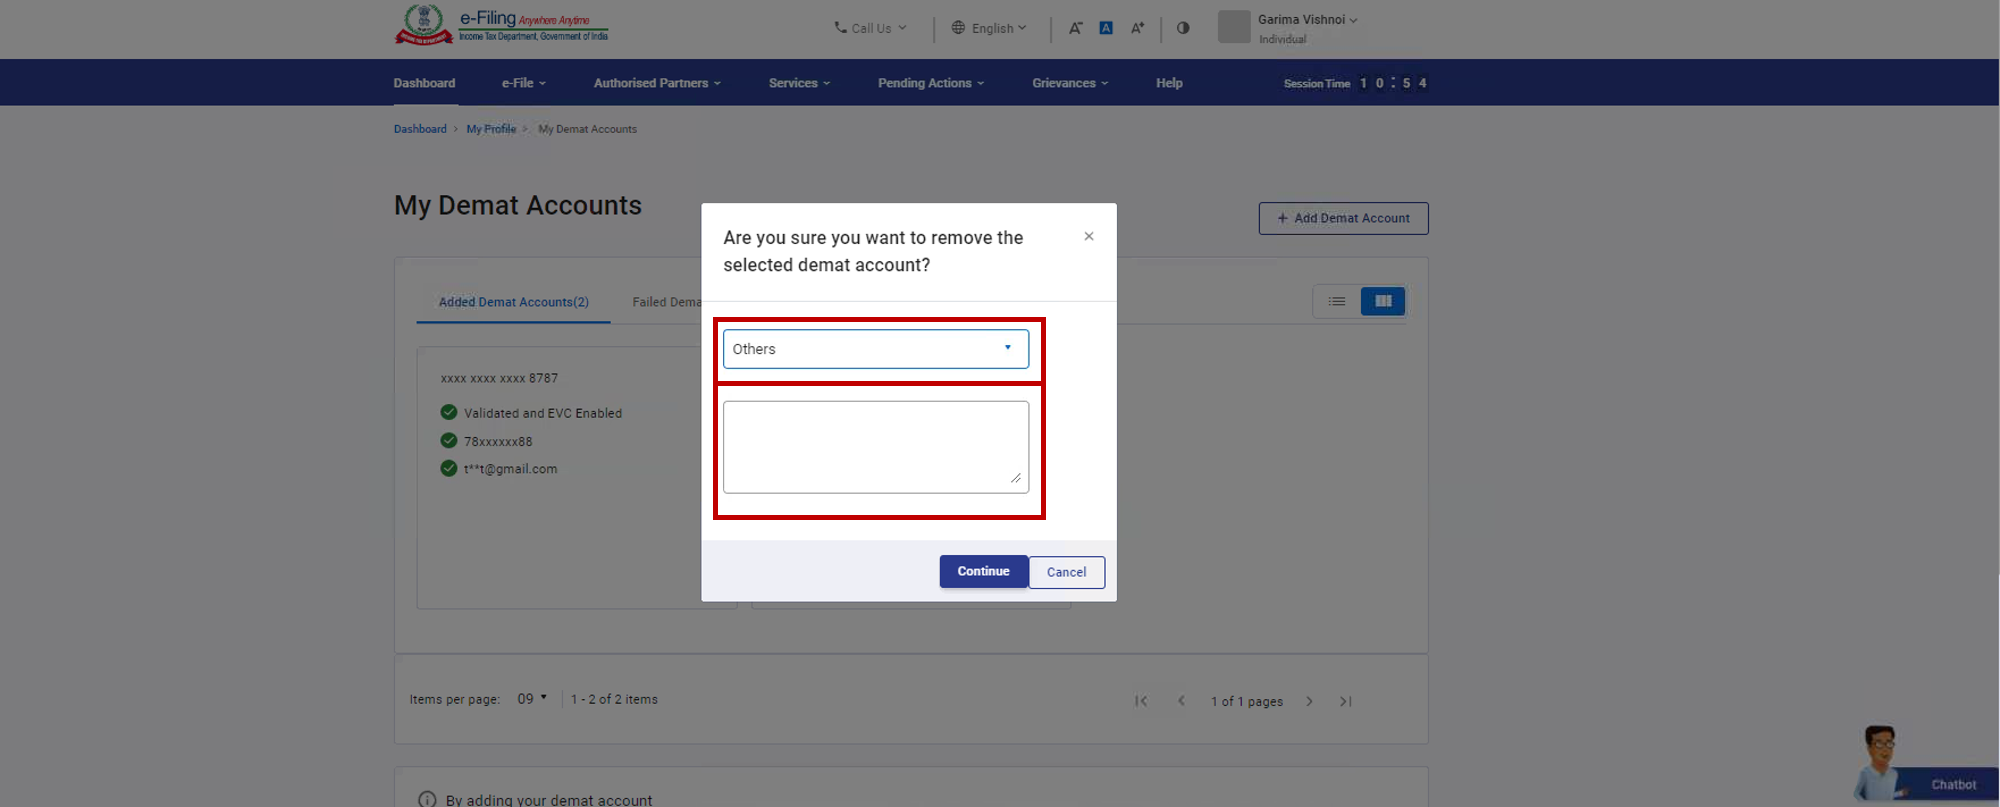Expand the English language selector
2000x807 pixels.
989,28
